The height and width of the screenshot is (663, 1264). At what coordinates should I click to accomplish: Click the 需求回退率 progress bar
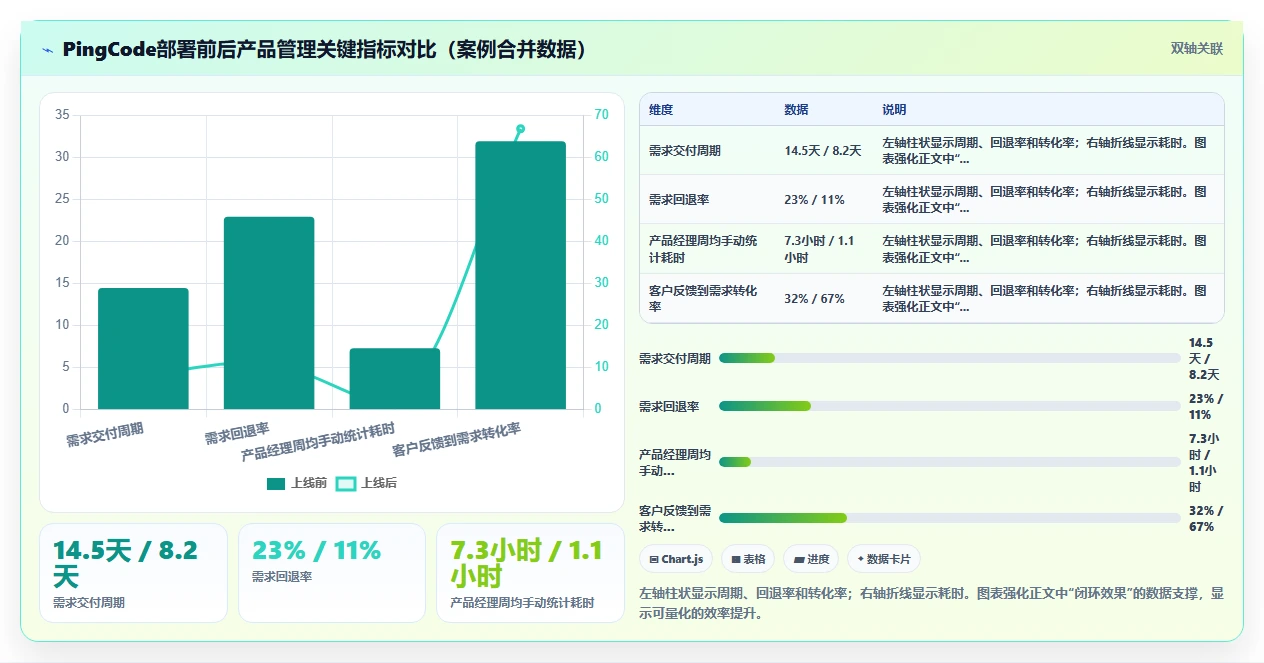(950, 406)
